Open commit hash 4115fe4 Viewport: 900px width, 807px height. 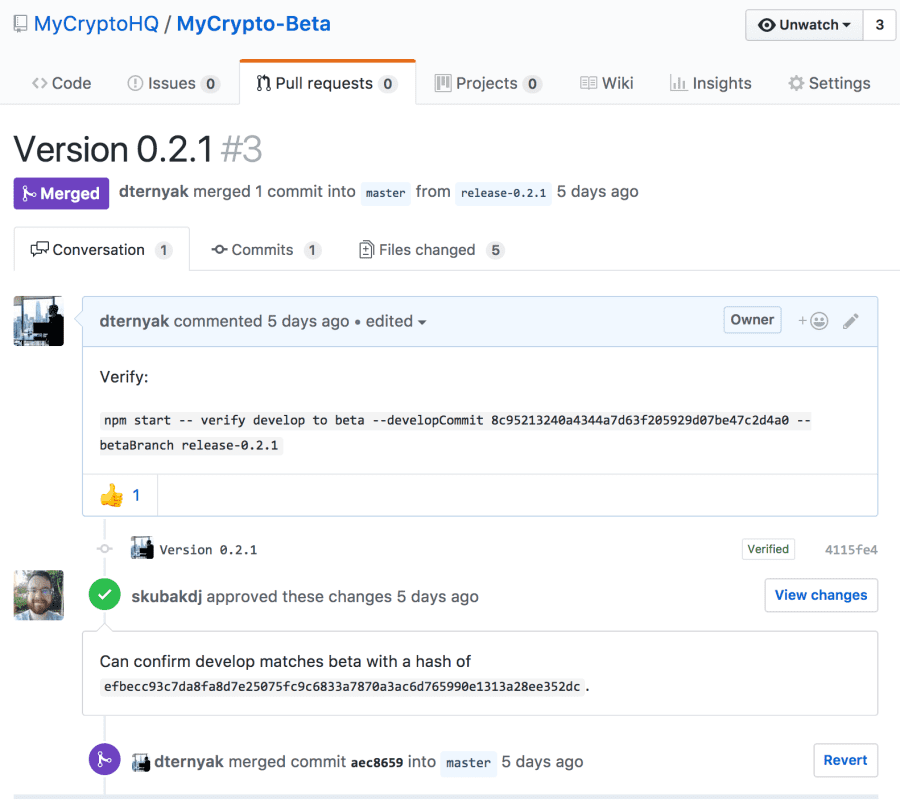tap(851, 550)
